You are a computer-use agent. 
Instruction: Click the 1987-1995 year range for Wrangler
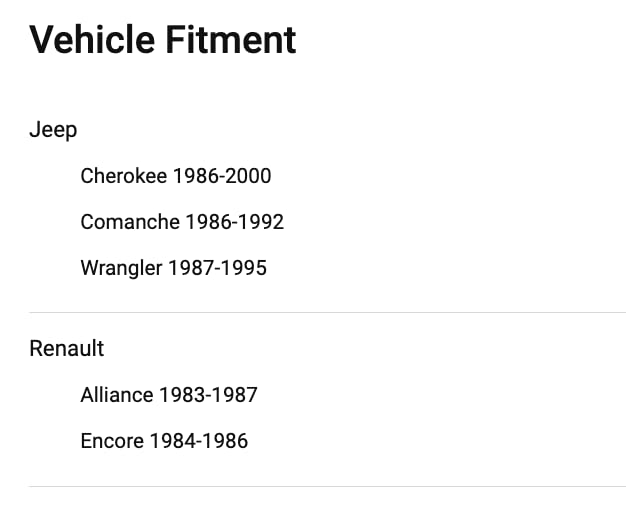coord(218,268)
